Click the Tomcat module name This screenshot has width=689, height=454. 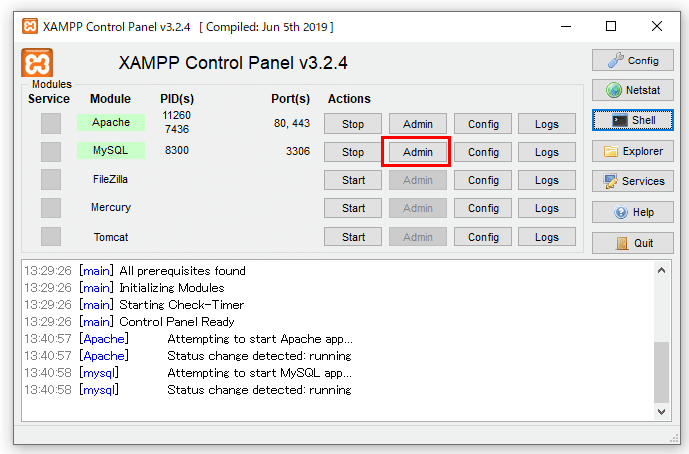(111, 237)
